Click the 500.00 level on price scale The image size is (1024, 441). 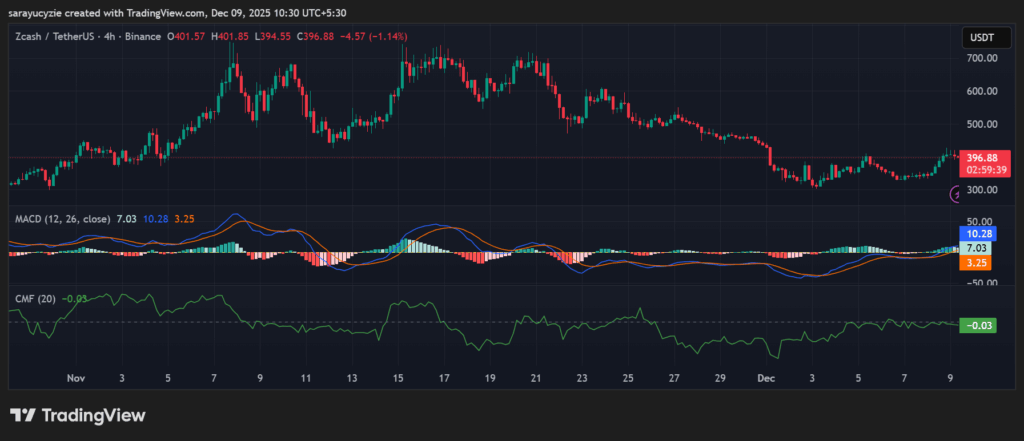982,125
